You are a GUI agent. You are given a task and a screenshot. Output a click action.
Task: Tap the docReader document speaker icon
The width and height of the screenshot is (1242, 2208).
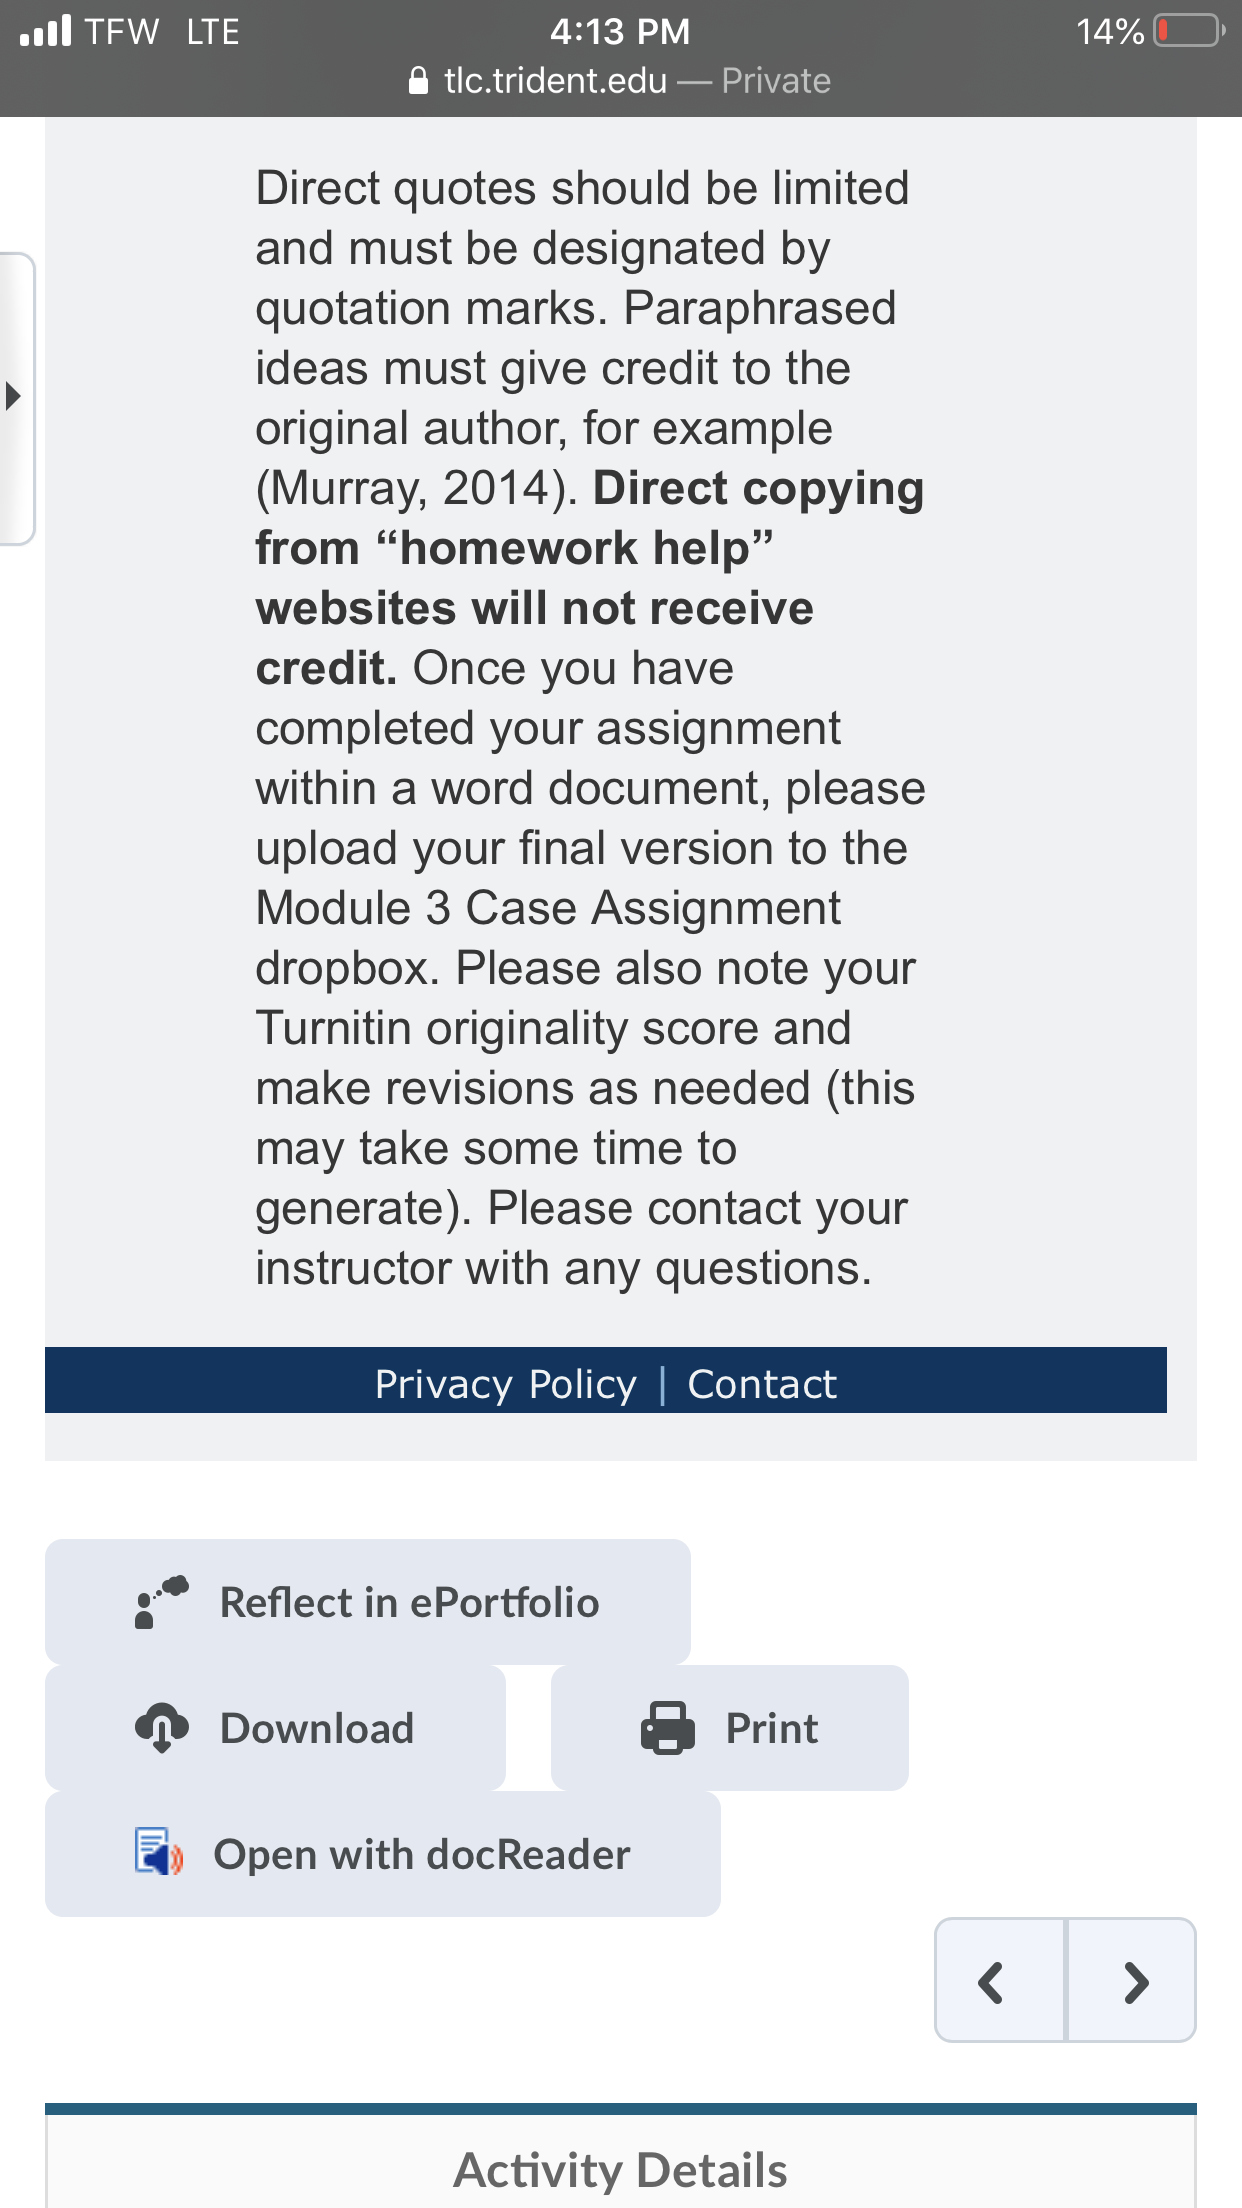coord(159,1853)
